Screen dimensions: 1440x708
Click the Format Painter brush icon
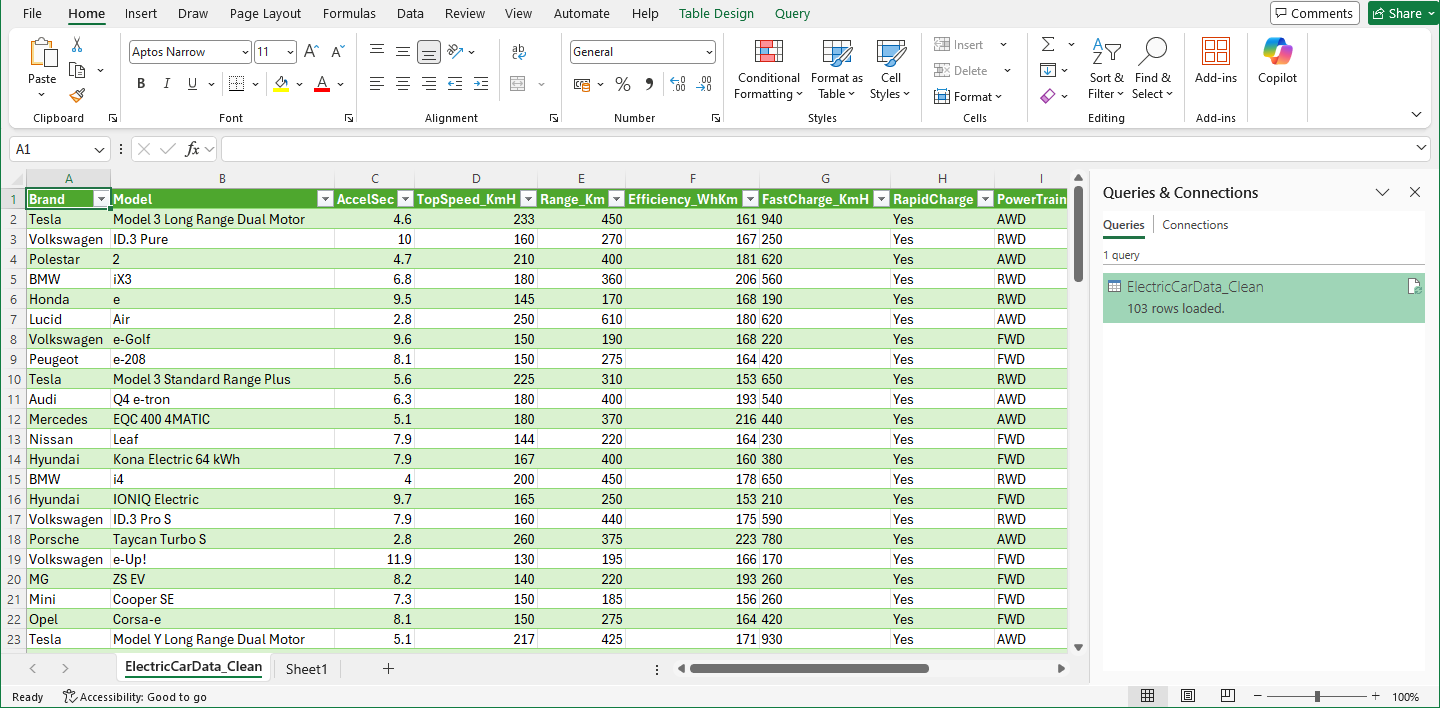(77, 95)
